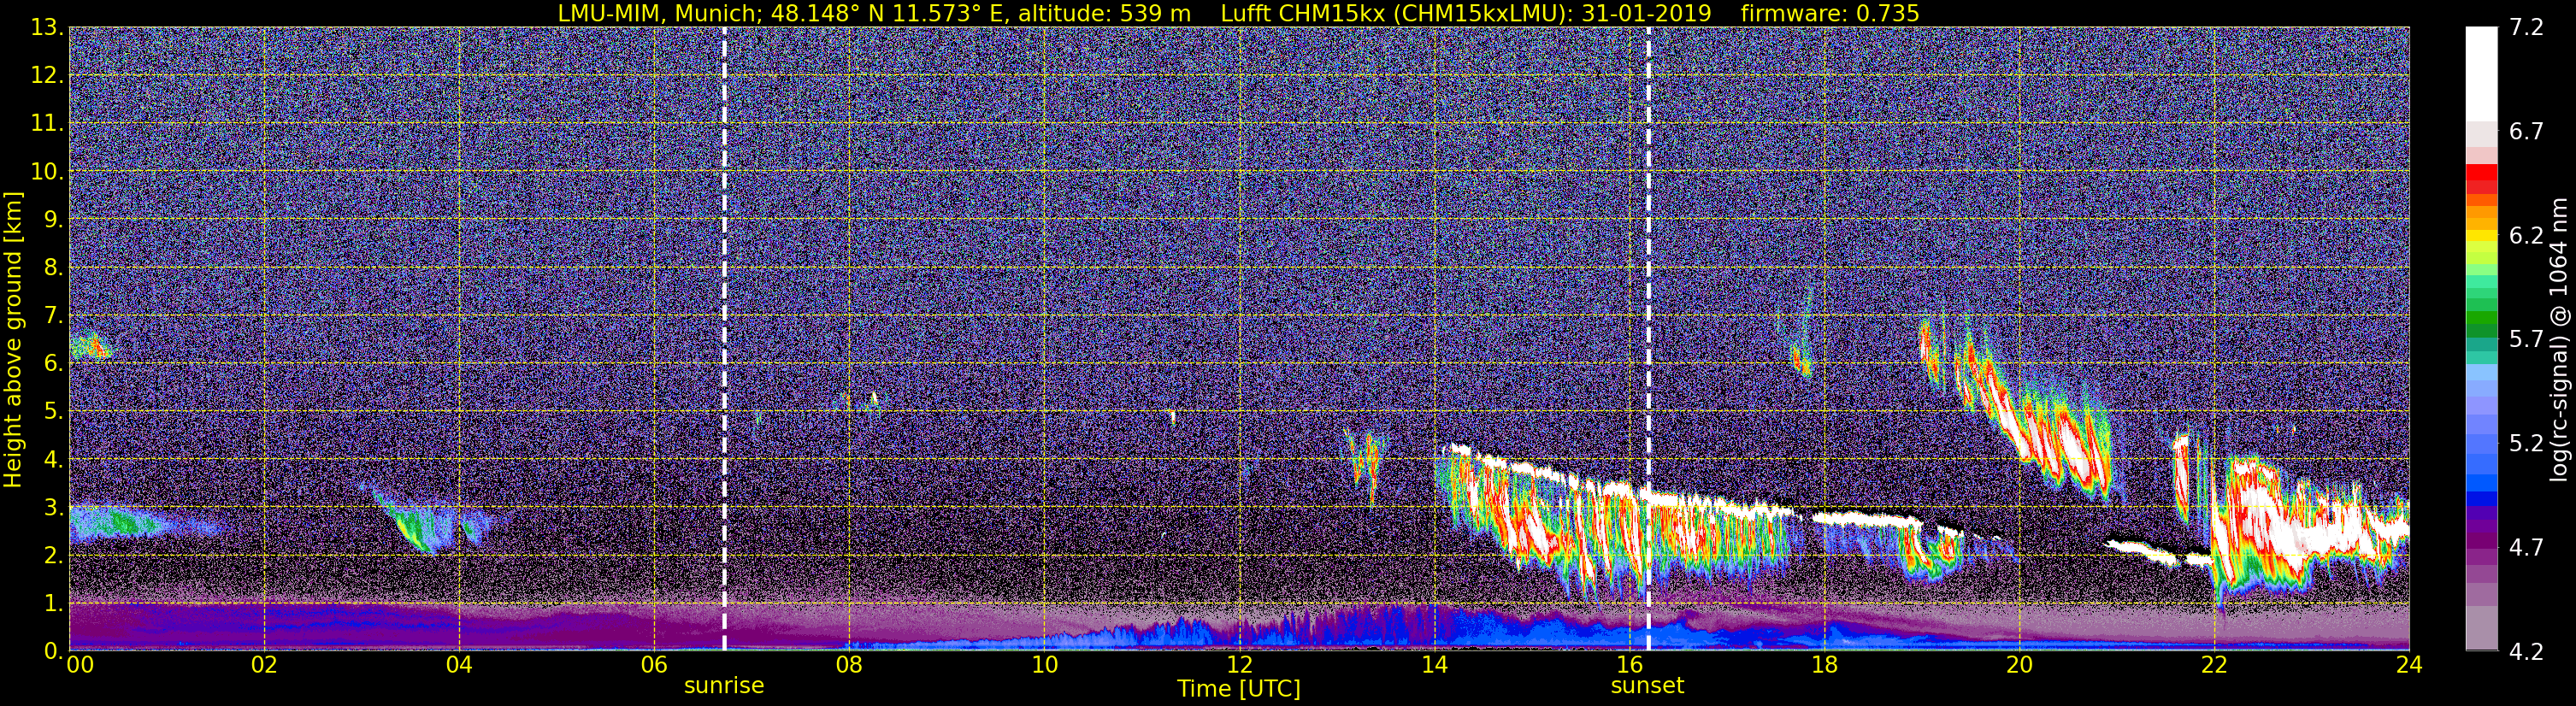Viewport: 2576px width, 706px height.
Task: Click the time axis tick label '04'
Action: [459, 666]
